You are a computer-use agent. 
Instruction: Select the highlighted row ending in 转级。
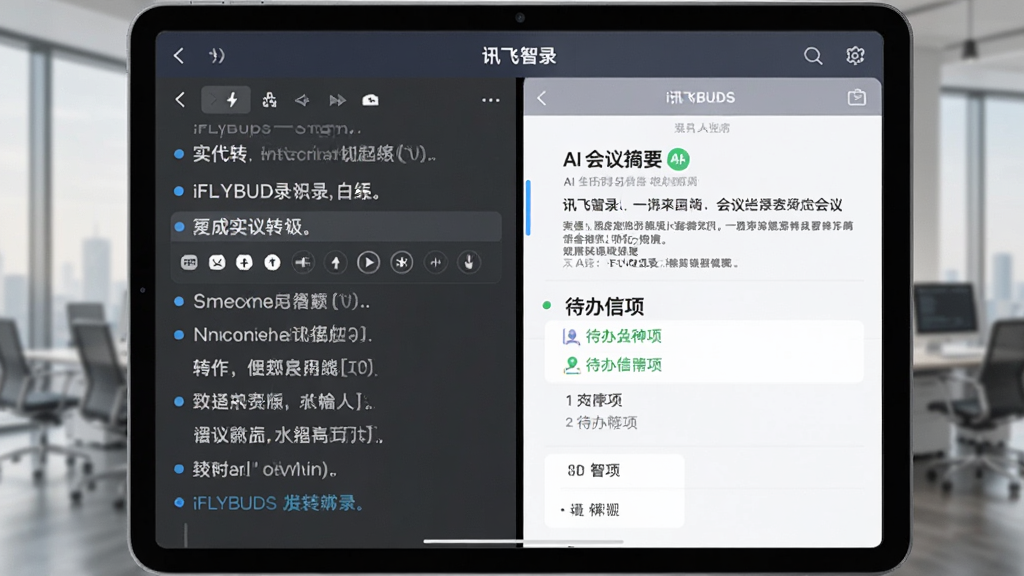point(336,227)
